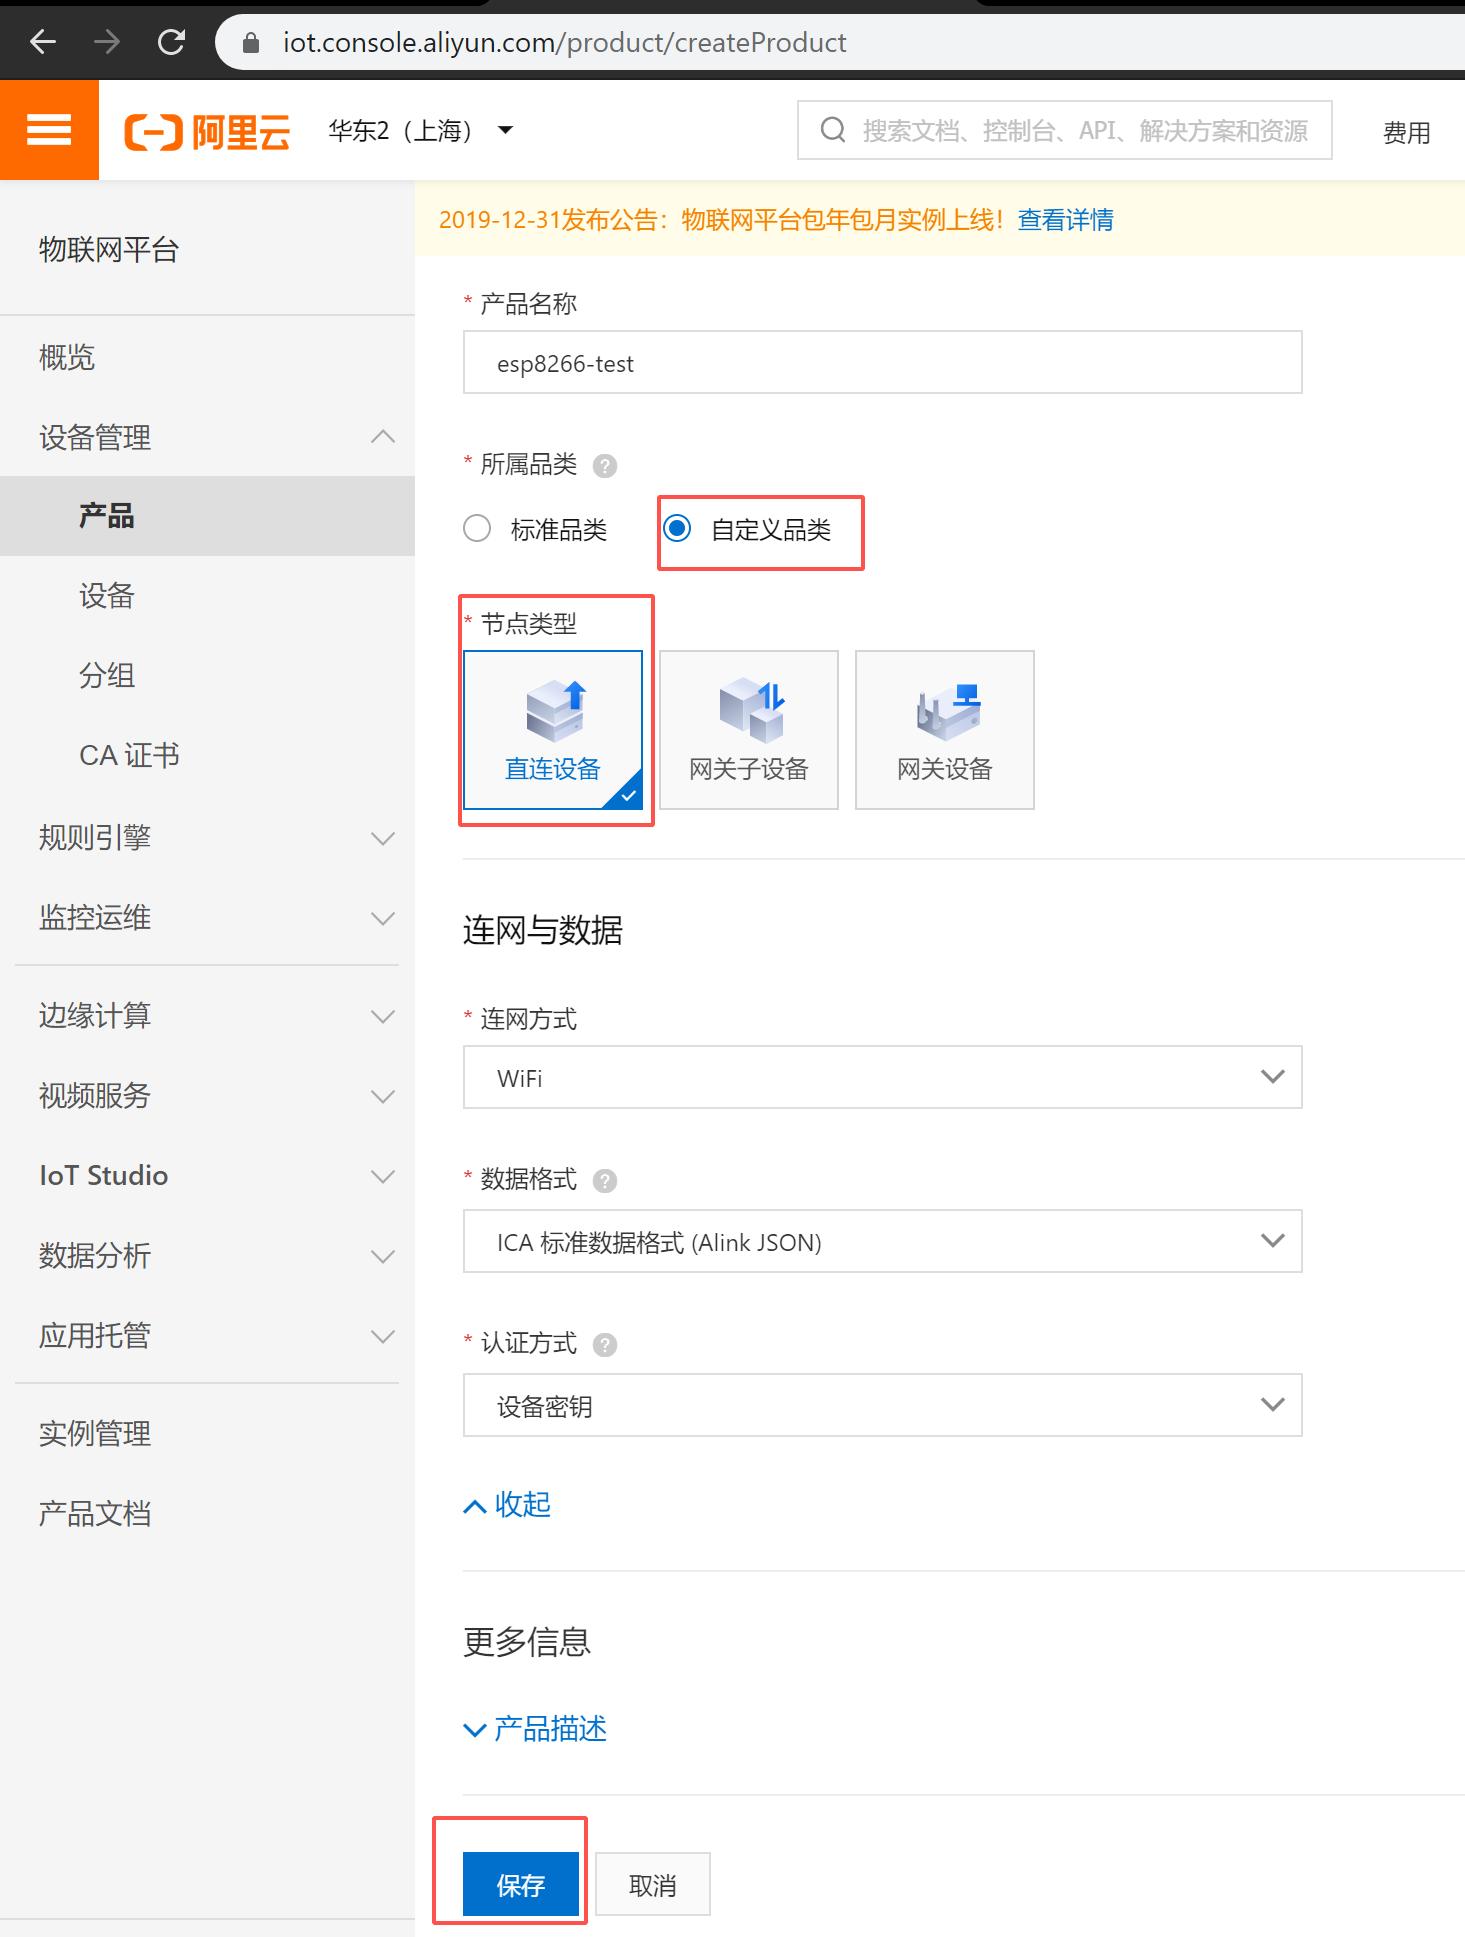
Task: Click the 保存 button
Action: [520, 1885]
